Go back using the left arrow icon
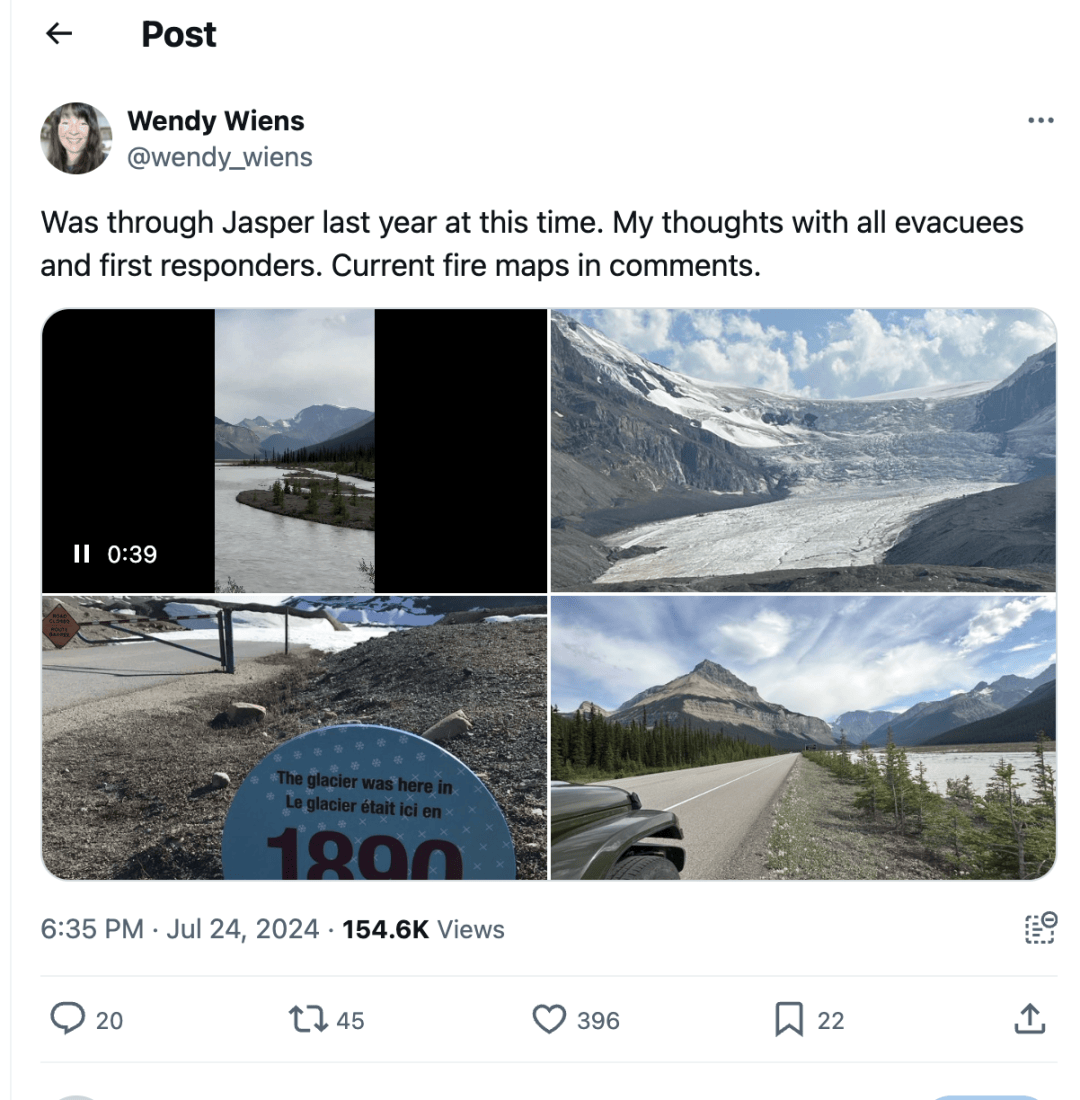Screen dimensions: 1080x1100 coord(59,33)
